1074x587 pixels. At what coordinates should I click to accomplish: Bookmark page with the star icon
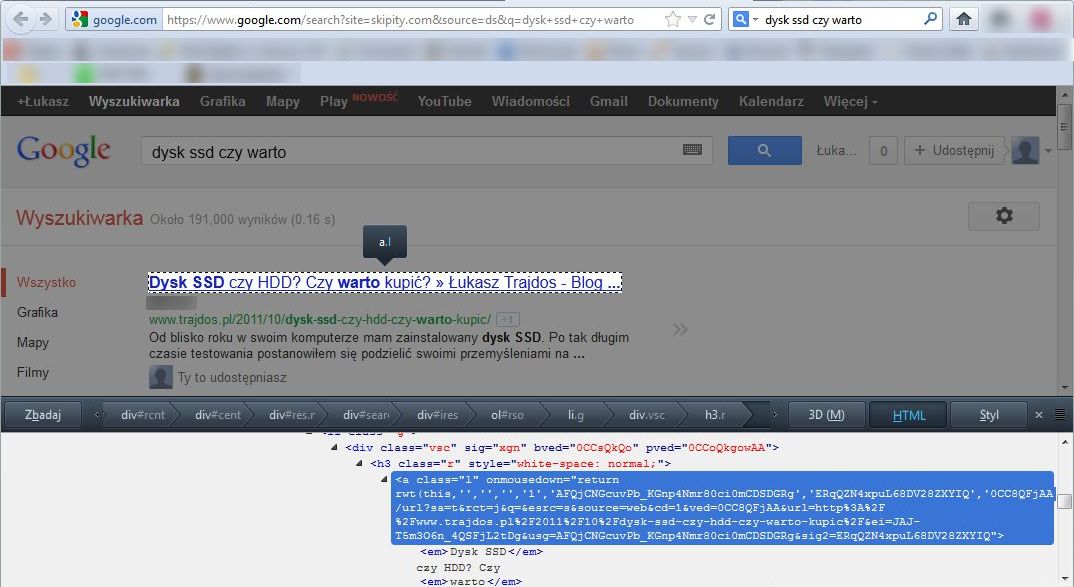[673, 19]
